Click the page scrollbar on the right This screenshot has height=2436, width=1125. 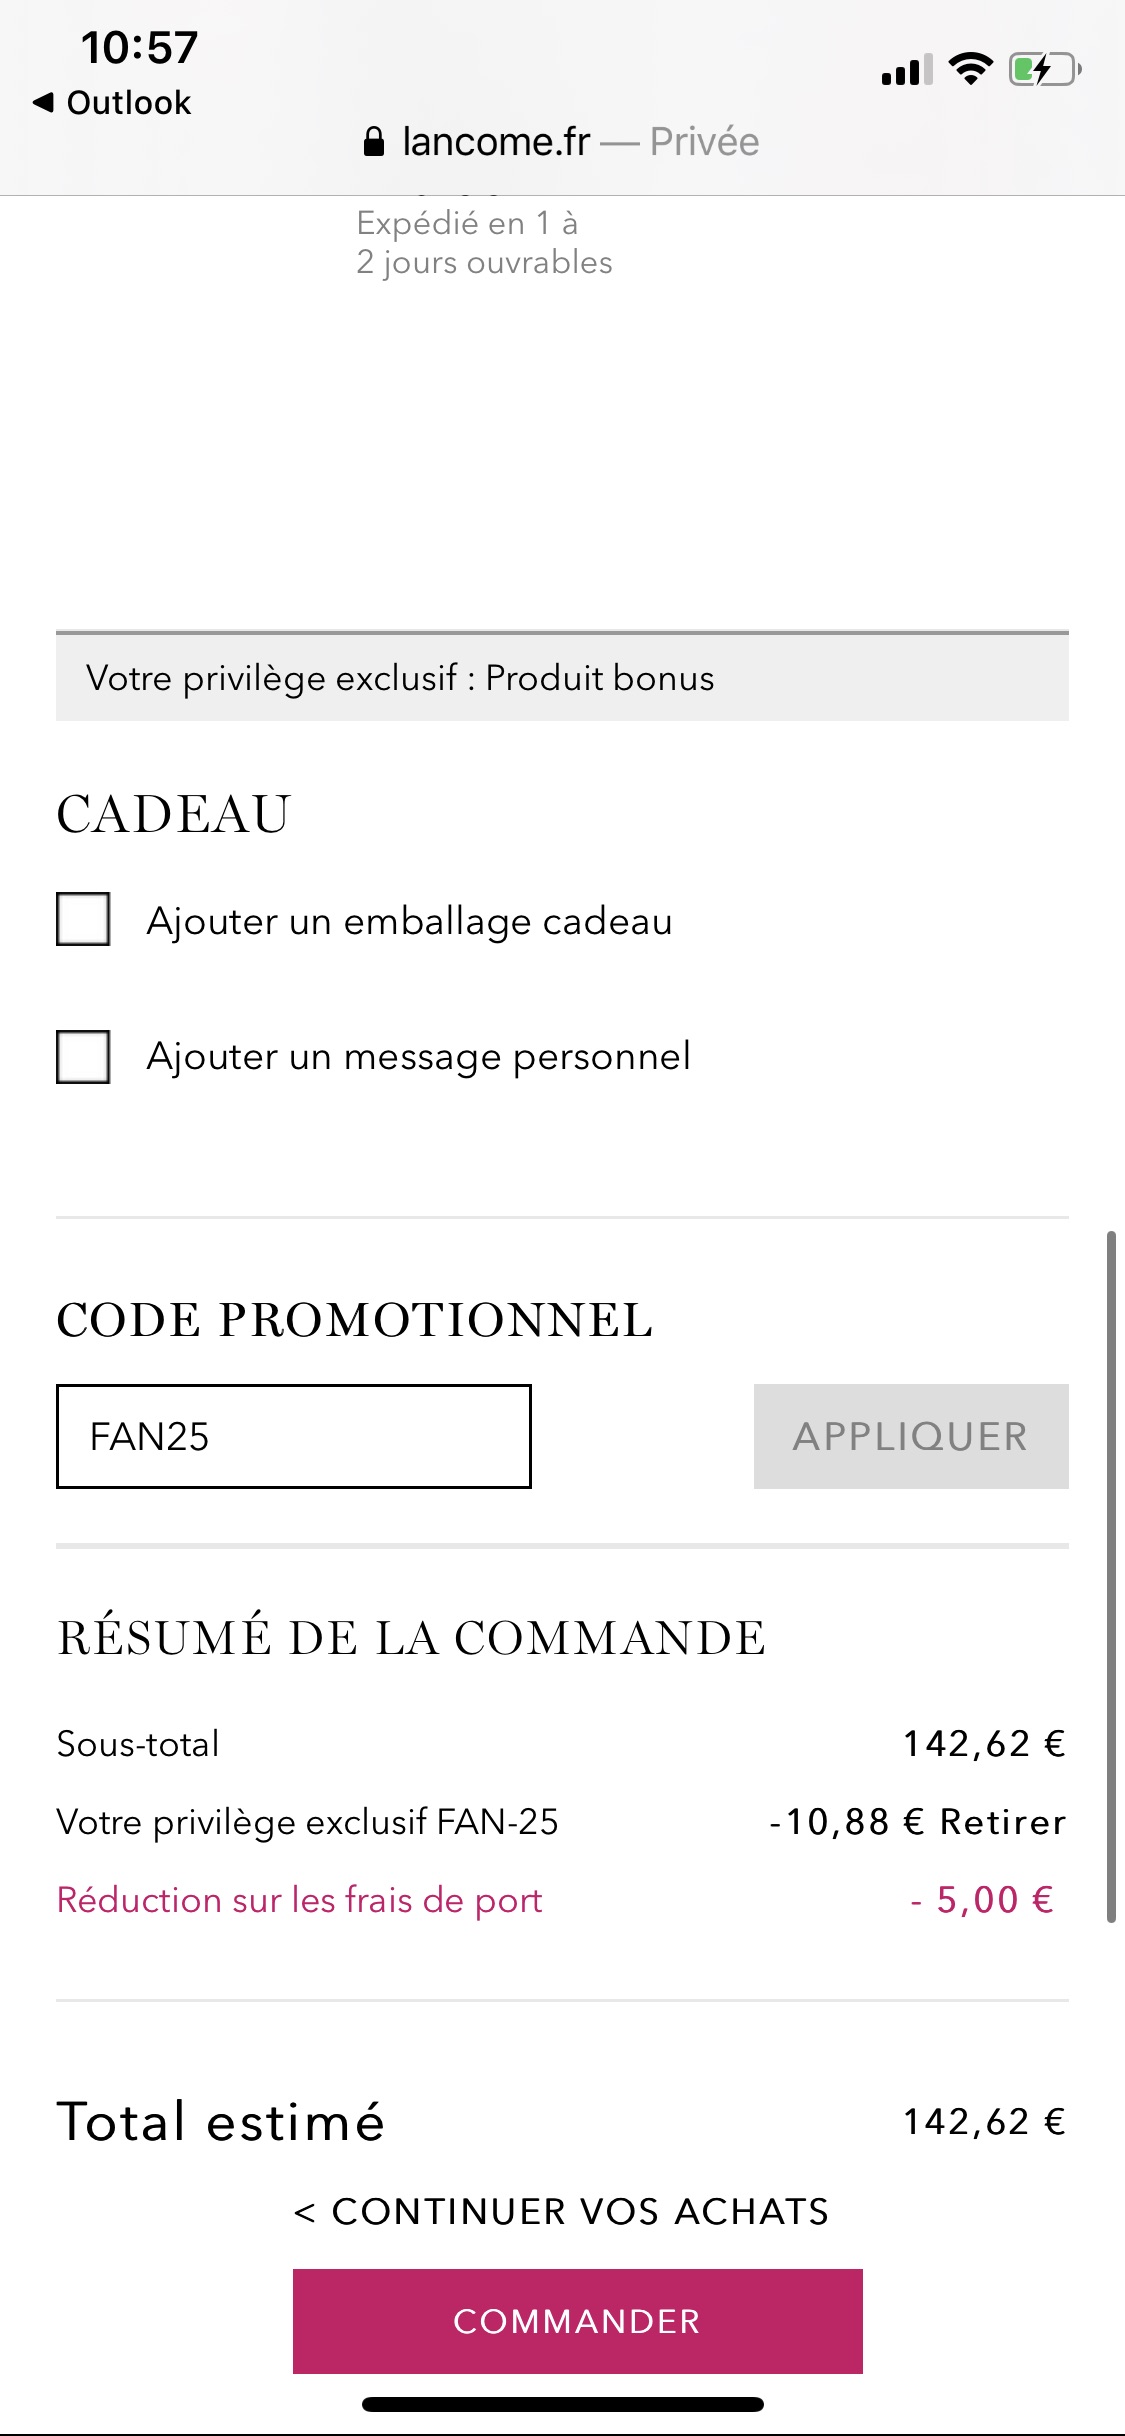1110,1577
